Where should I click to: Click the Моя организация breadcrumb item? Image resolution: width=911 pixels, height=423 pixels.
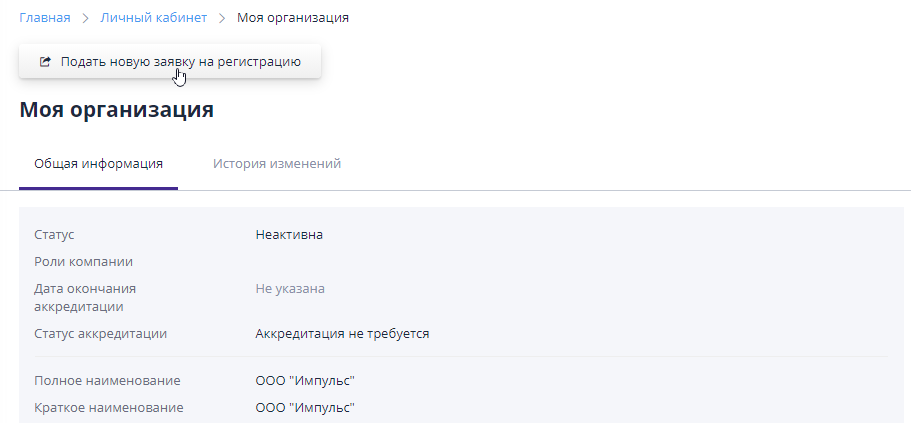click(x=293, y=18)
